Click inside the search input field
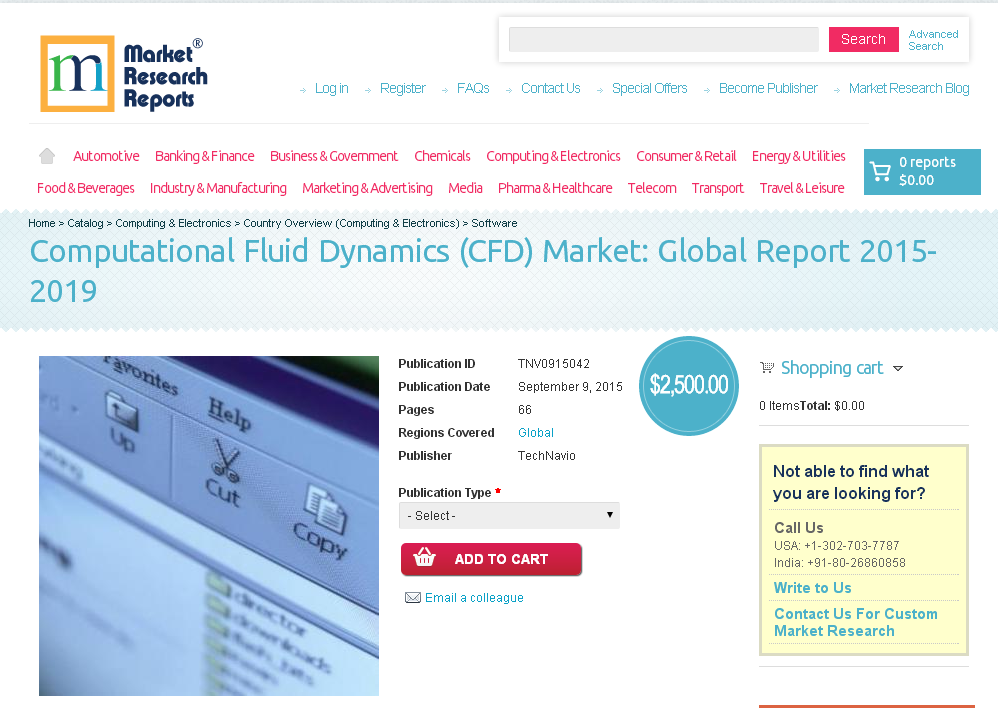Screen dimensions: 998x708 pyautogui.click(x=663, y=39)
